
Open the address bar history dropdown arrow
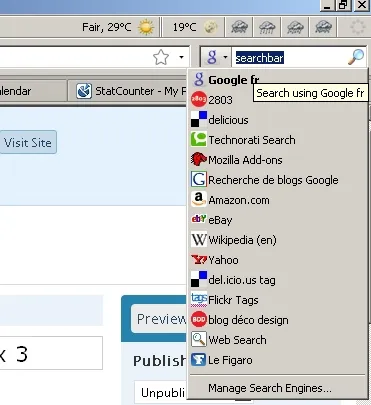click(x=181, y=57)
